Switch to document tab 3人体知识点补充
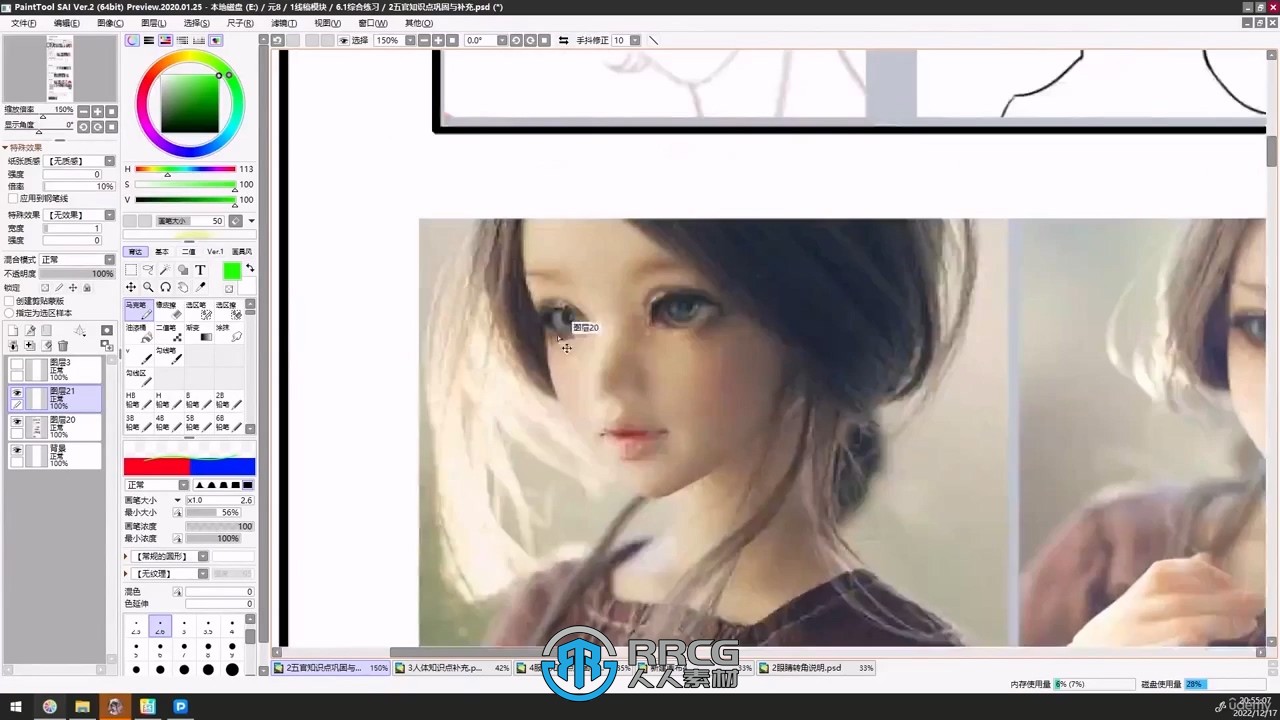The image size is (1280, 720). 452,668
